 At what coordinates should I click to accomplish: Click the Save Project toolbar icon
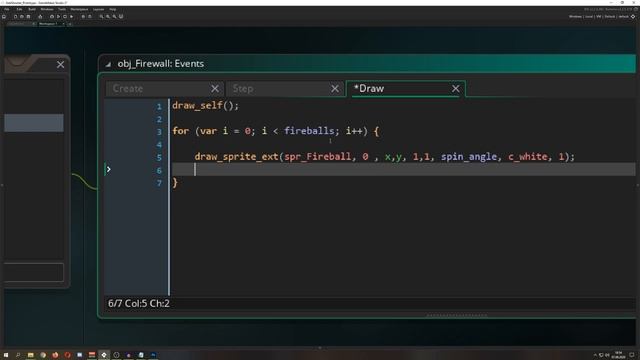28,17
